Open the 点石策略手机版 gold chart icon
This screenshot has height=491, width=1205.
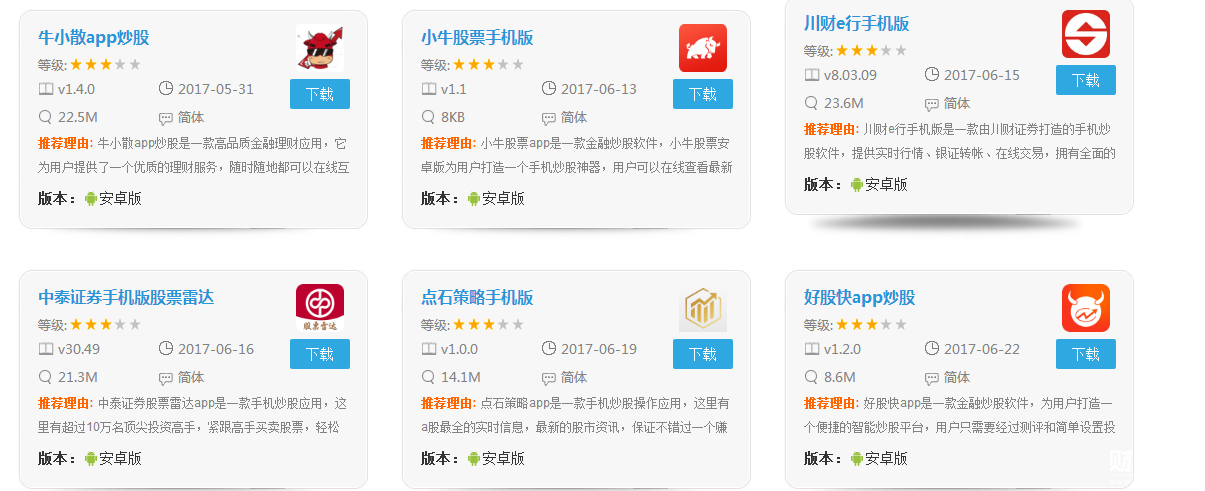click(703, 308)
